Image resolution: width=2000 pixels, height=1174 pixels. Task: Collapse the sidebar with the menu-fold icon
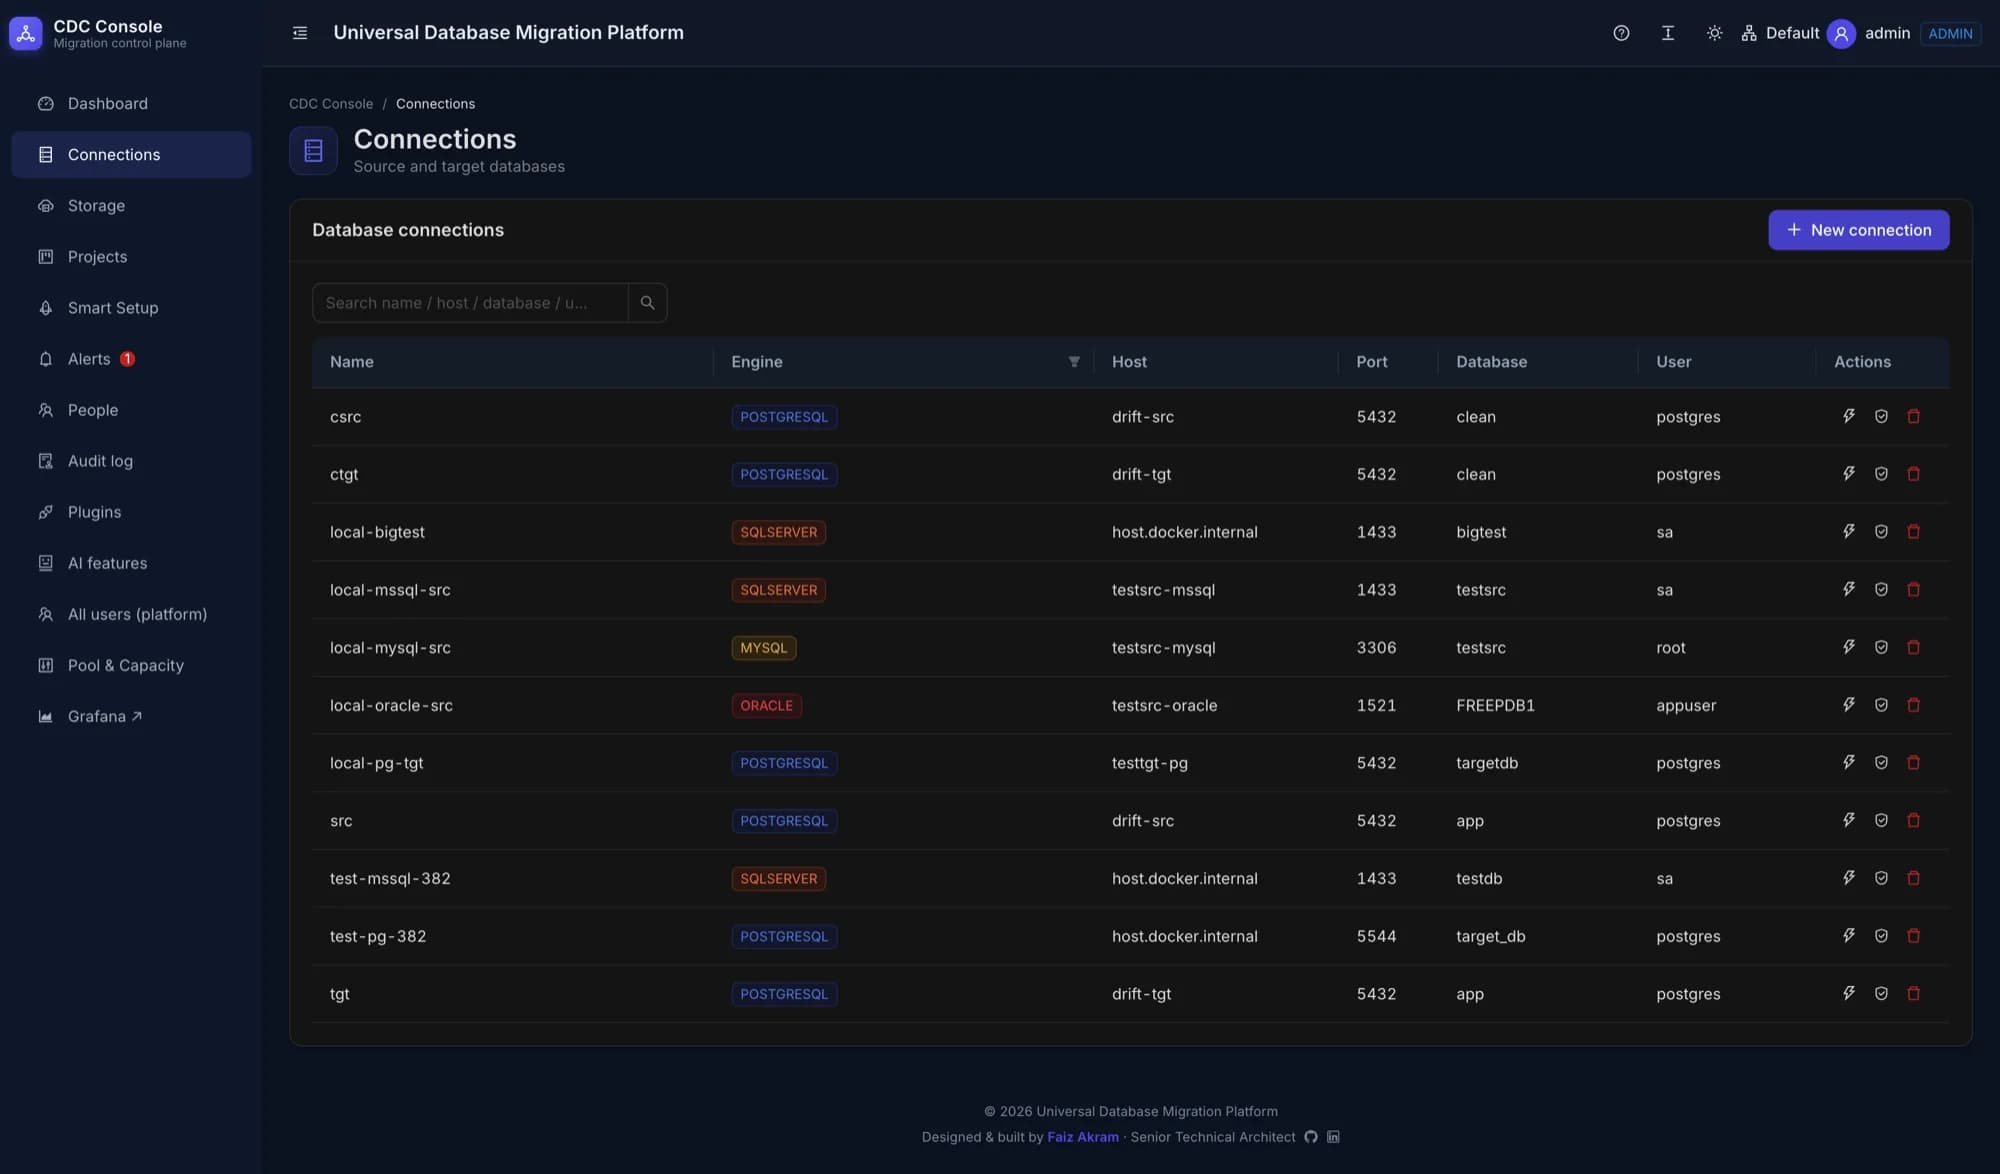[x=300, y=33]
